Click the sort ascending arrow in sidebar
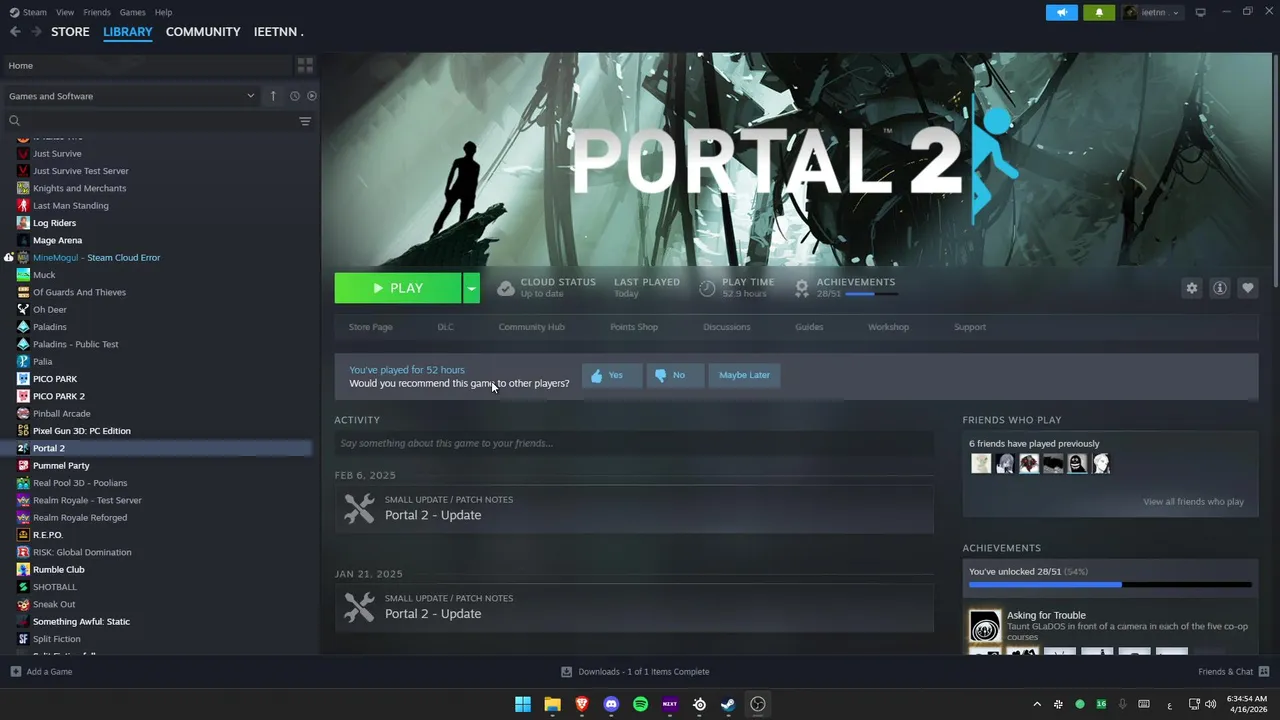The width and height of the screenshot is (1280, 720). click(273, 96)
